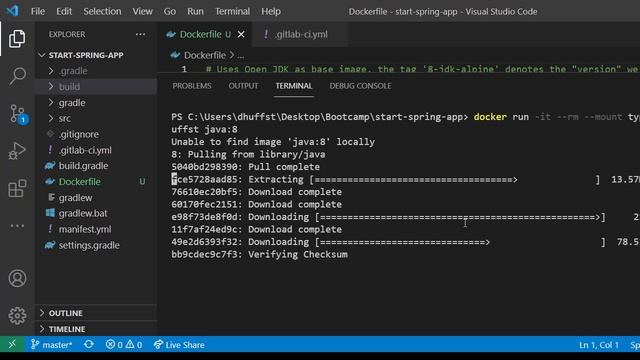The width and height of the screenshot is (640, 360).
Task: Open the Search view icon
Action: coord(17,76)
